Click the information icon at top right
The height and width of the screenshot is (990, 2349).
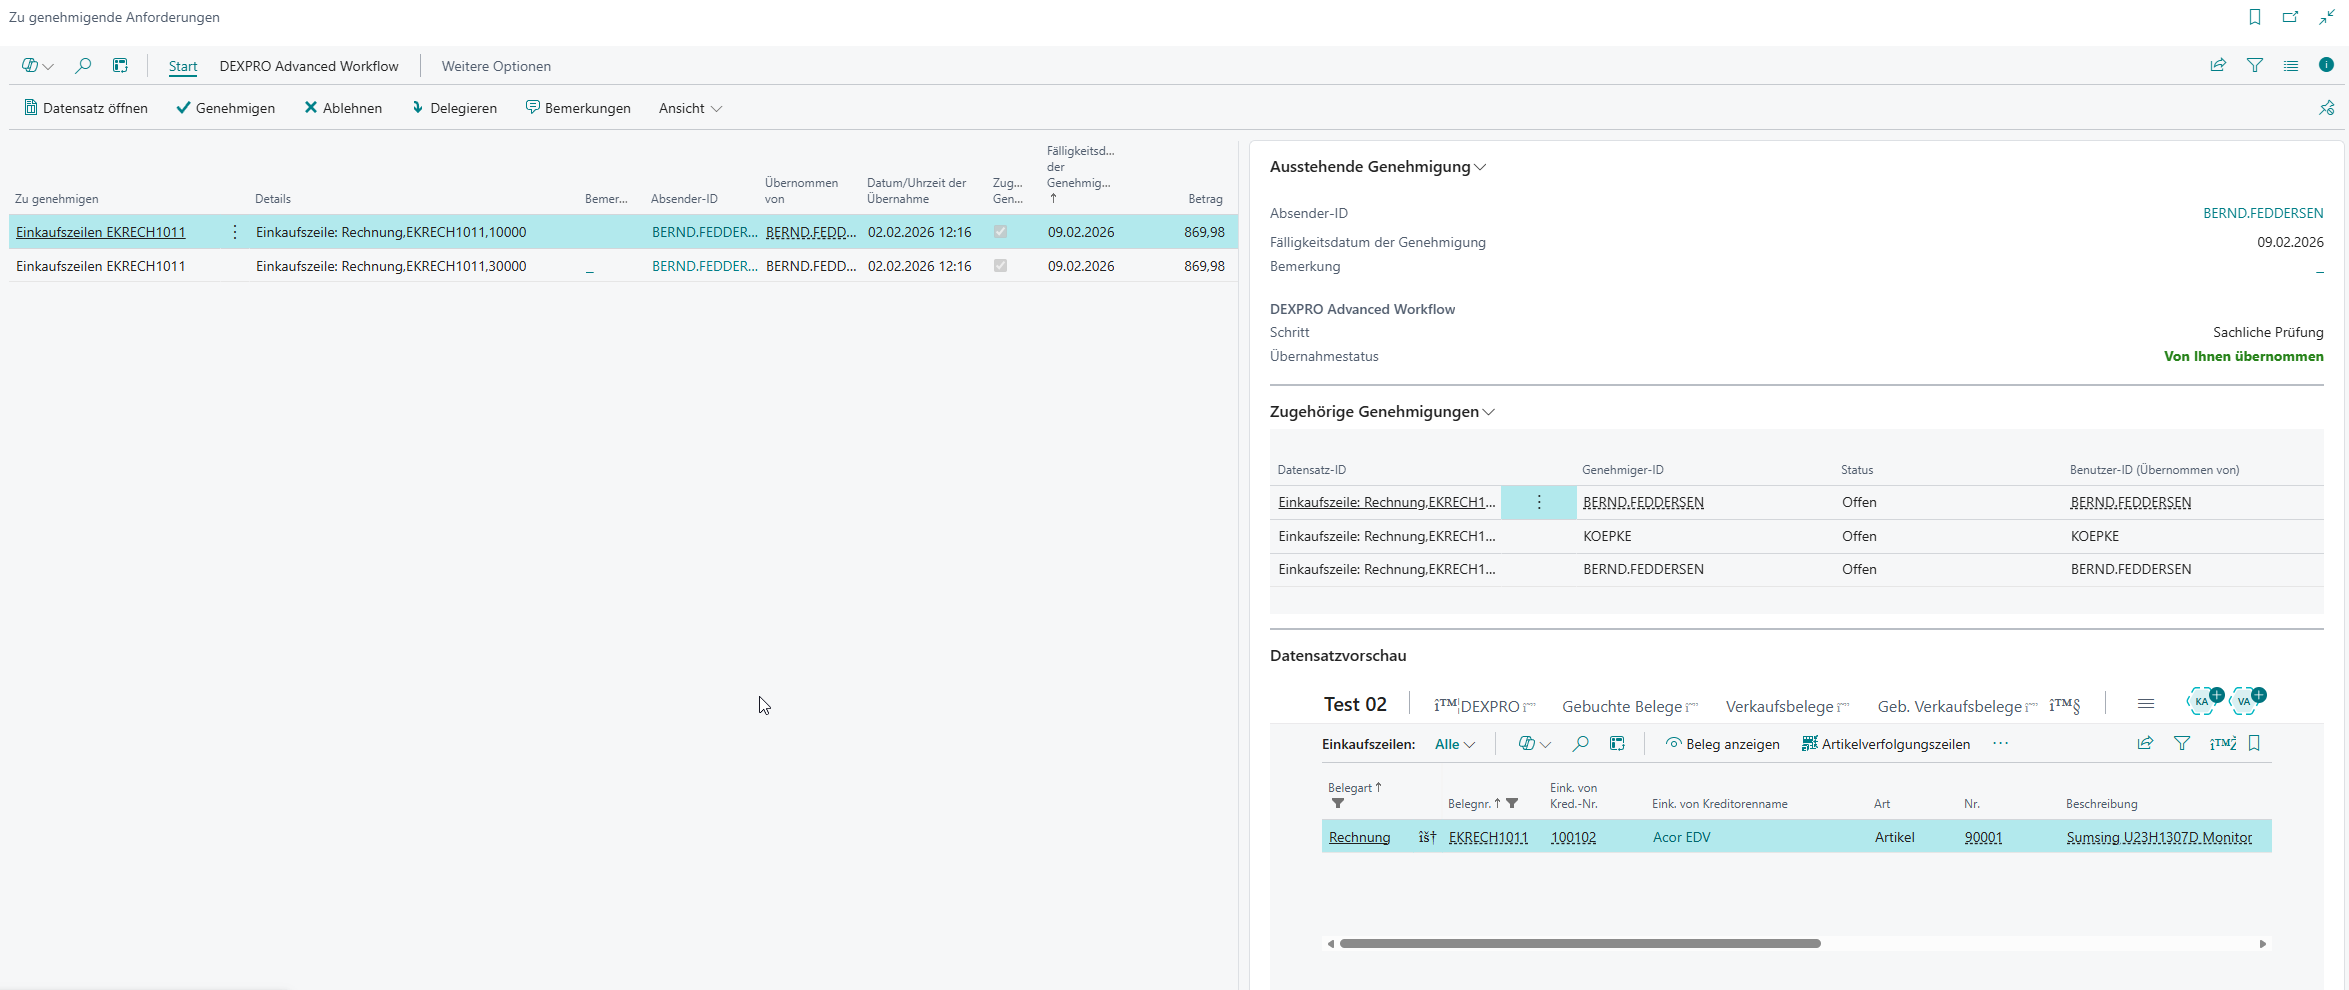(2326, 65)
